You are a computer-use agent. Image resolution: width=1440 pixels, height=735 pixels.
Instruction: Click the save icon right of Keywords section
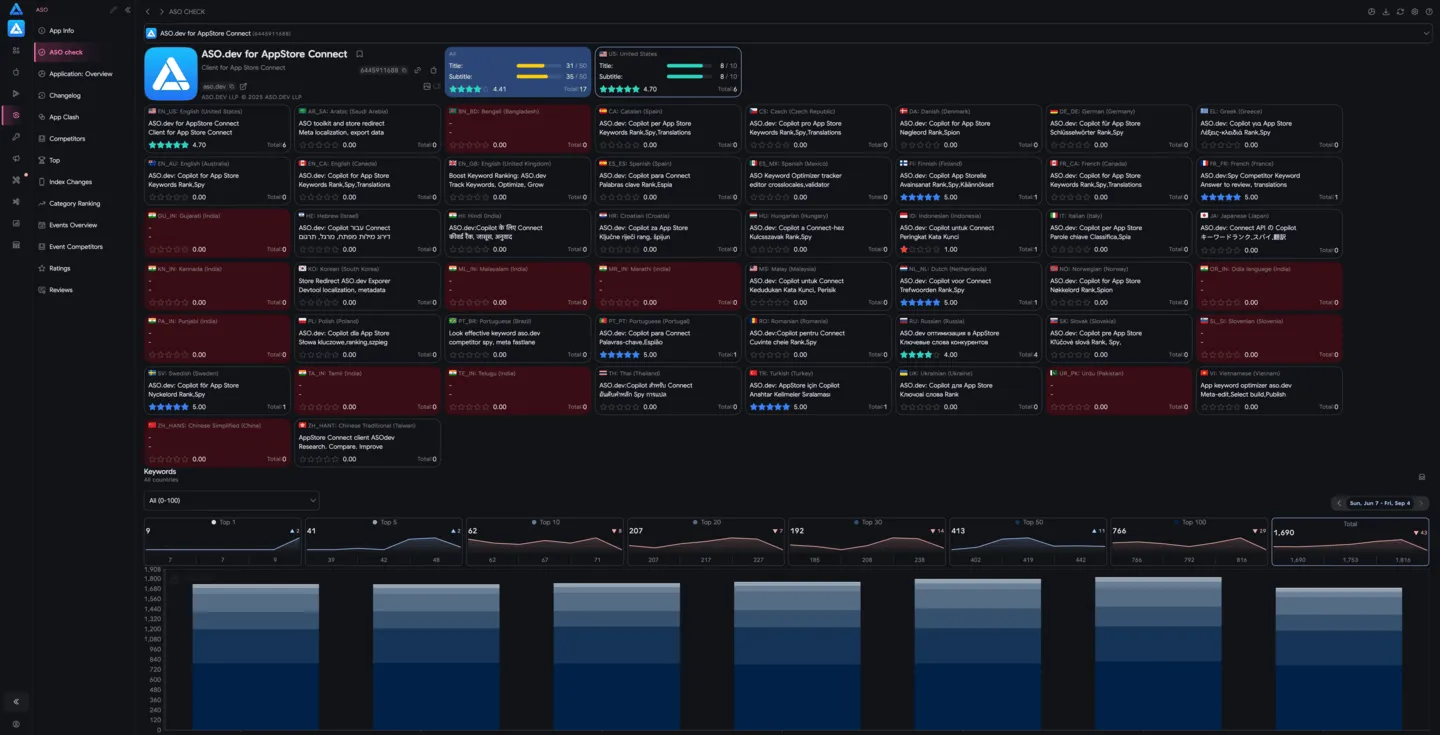pyautogui.click(x=1422, y=477)
